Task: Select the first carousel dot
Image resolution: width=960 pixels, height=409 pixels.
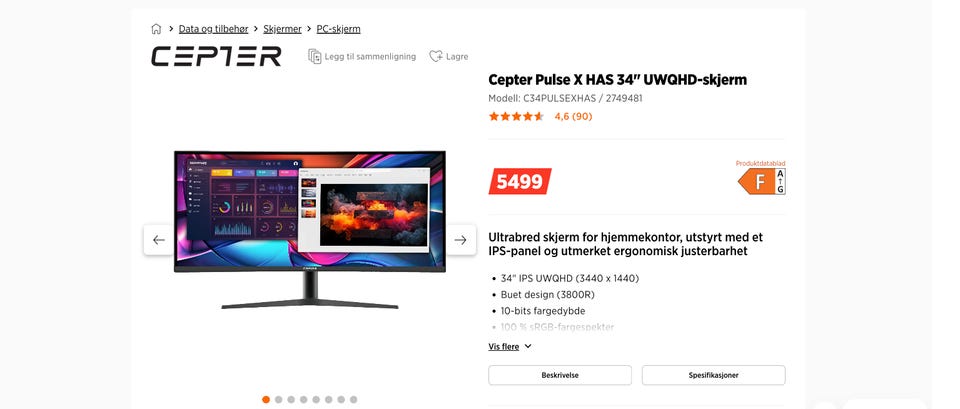Action: click(x=266, y=399)
